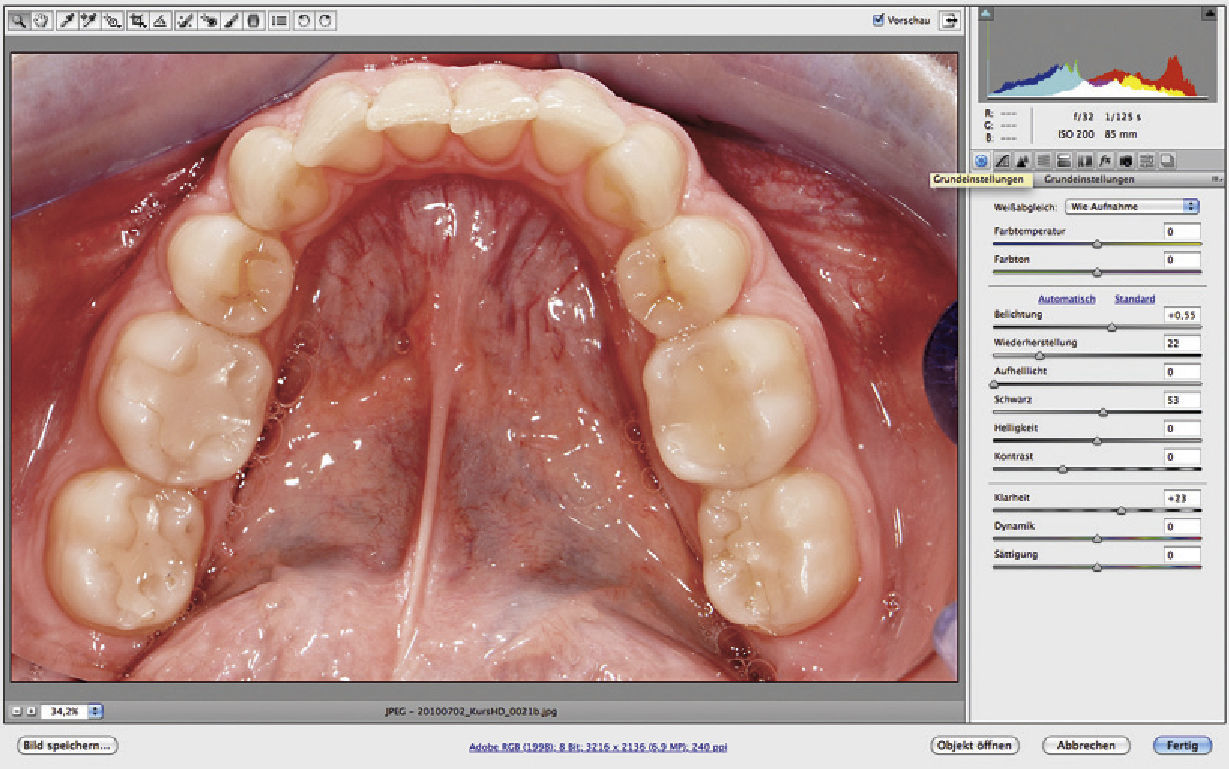Open the Camera Calibration panel tab
Image resolution: width=1229 pixels, height=769 pixels.
1125,160
